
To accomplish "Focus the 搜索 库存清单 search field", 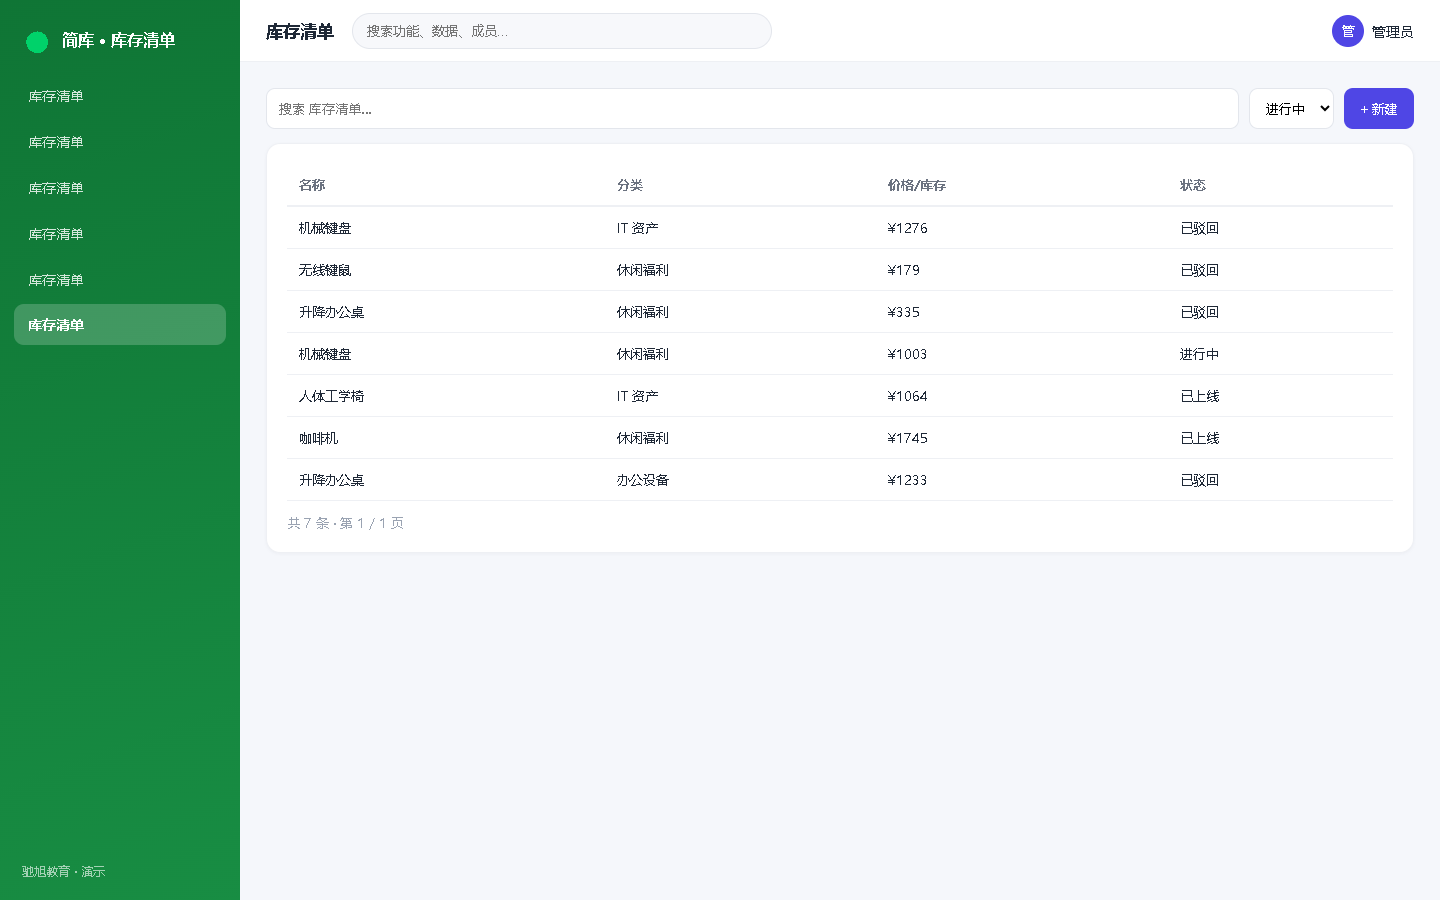I will tap(752, 109).
